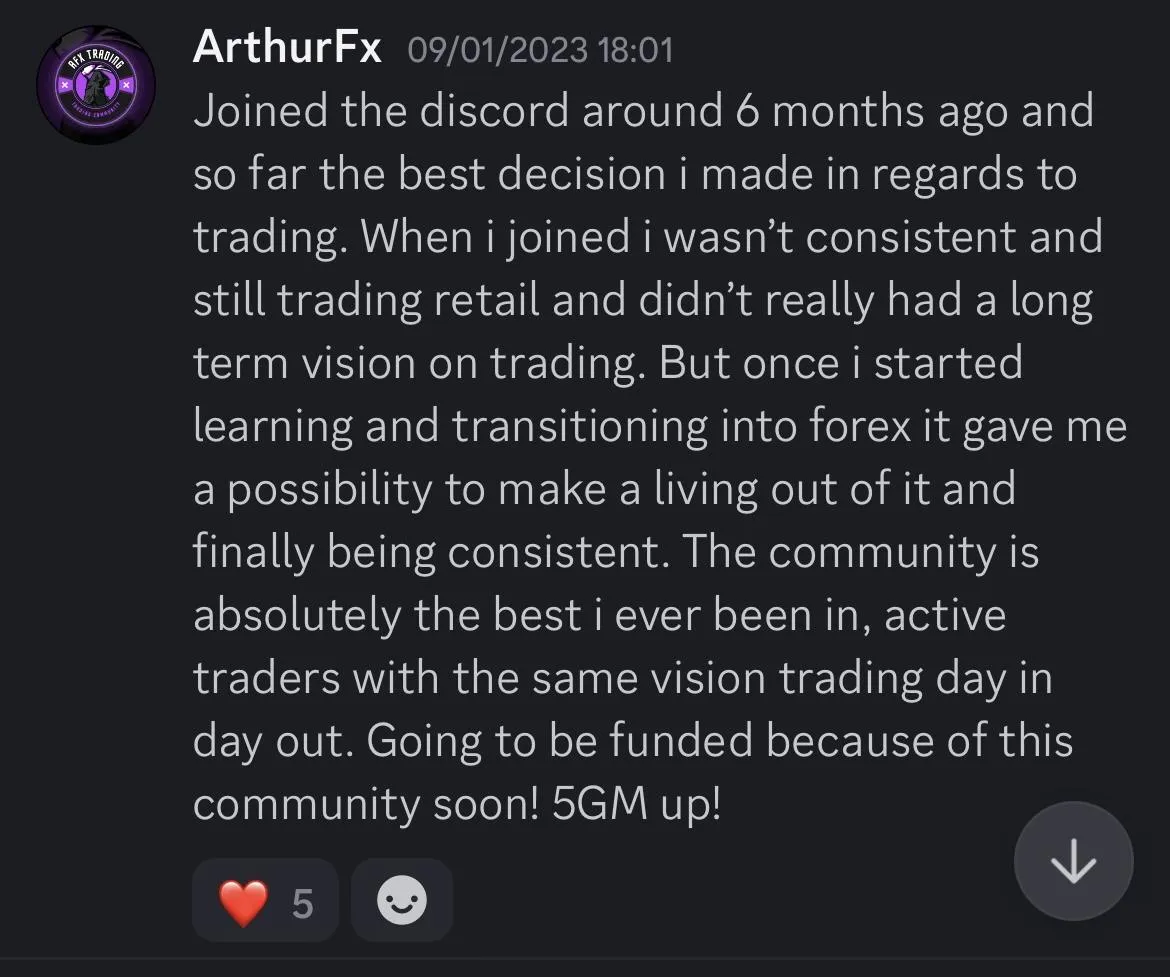Open the ArthurFx profile avatar
Image resolution: width=1170 pixels, height=977 pixels.
(96, 85)
